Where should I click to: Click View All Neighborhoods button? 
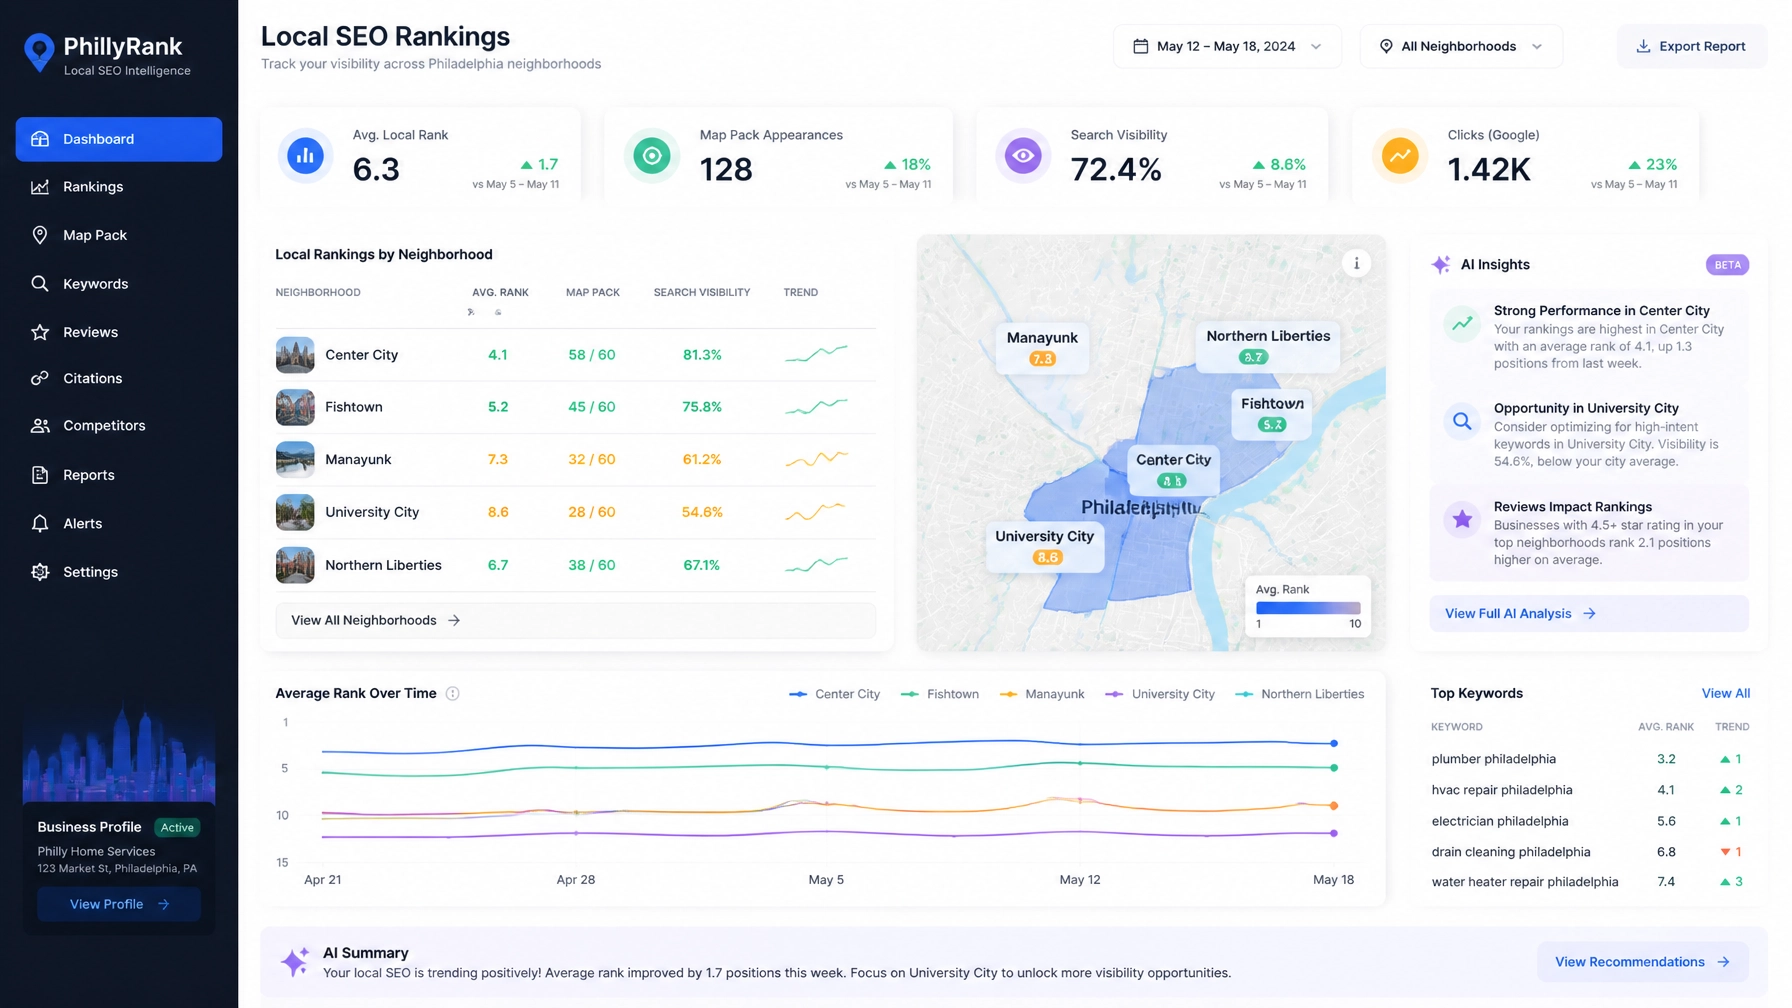pyautogui.click(x=575, y=620)
